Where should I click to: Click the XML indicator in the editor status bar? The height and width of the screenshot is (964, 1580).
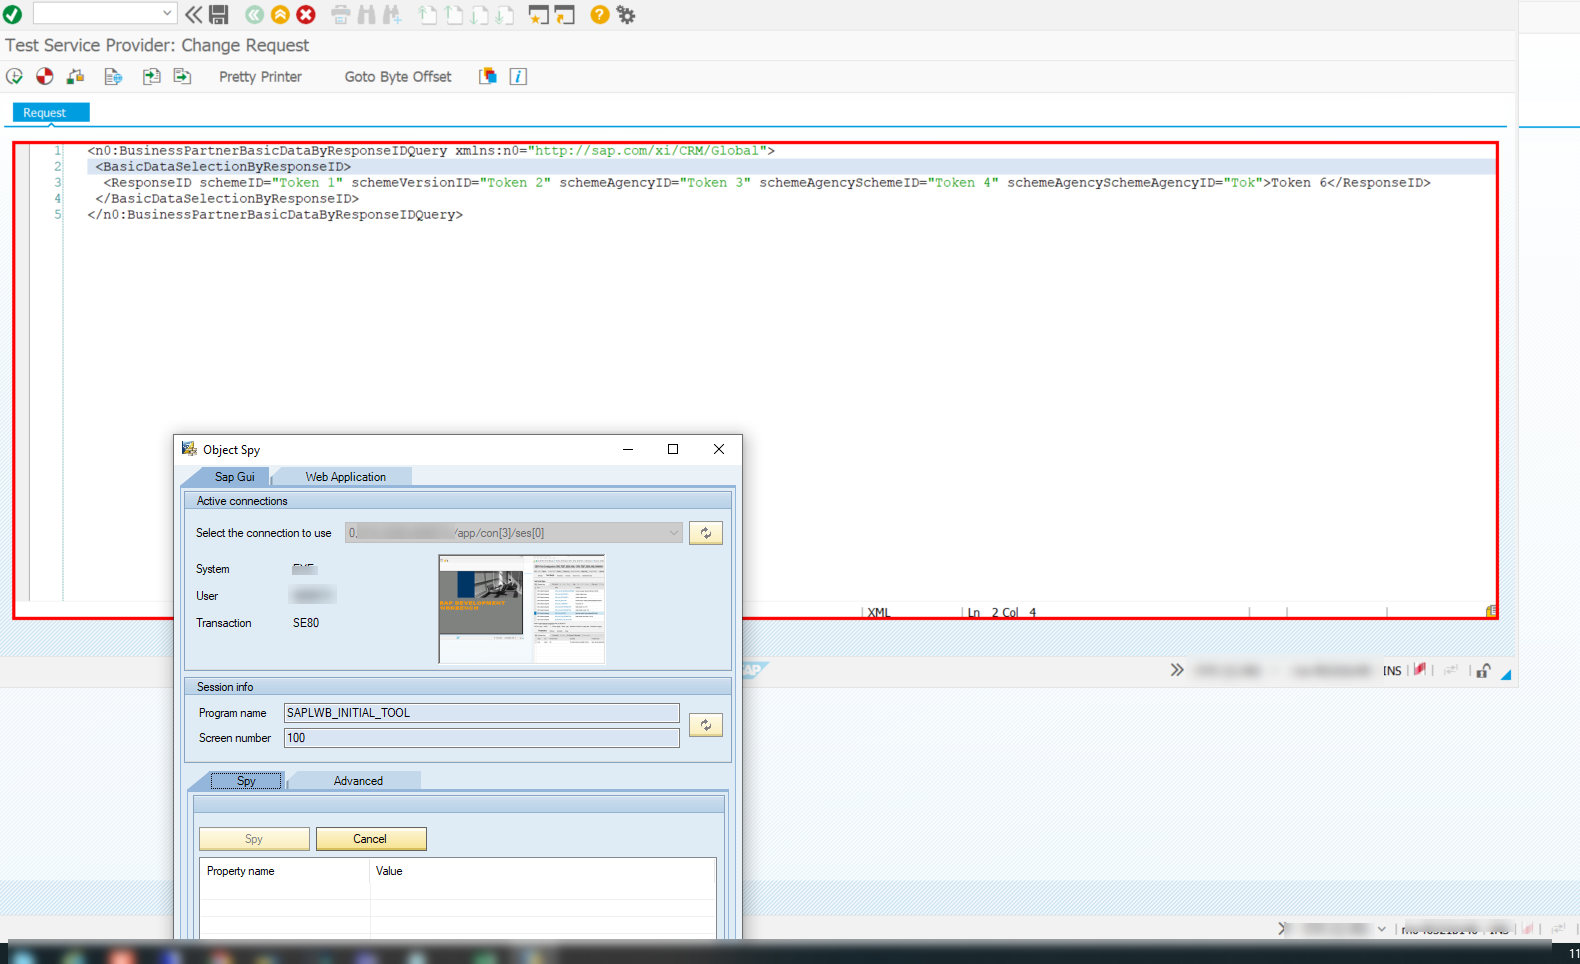coord(879,612)
